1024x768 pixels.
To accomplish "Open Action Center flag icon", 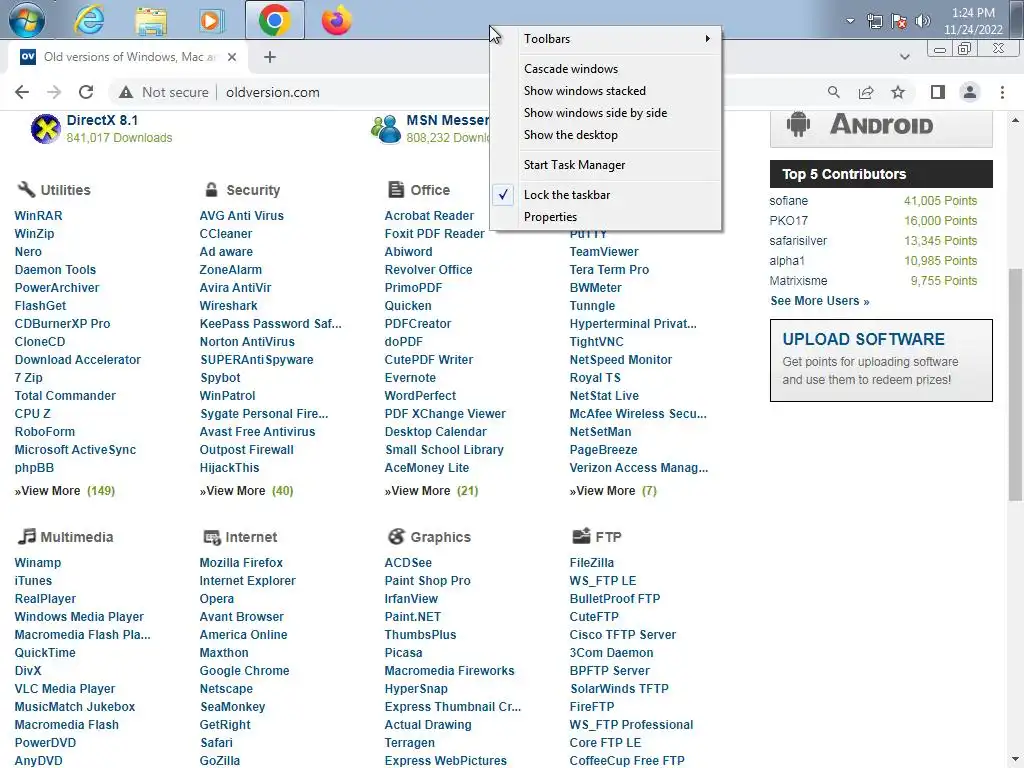I will 899,22.
